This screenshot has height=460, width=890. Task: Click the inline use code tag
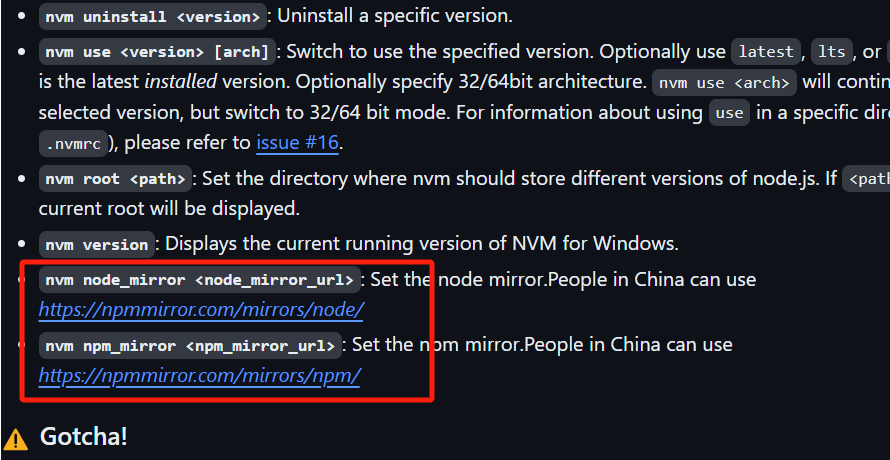pos(729,113)
